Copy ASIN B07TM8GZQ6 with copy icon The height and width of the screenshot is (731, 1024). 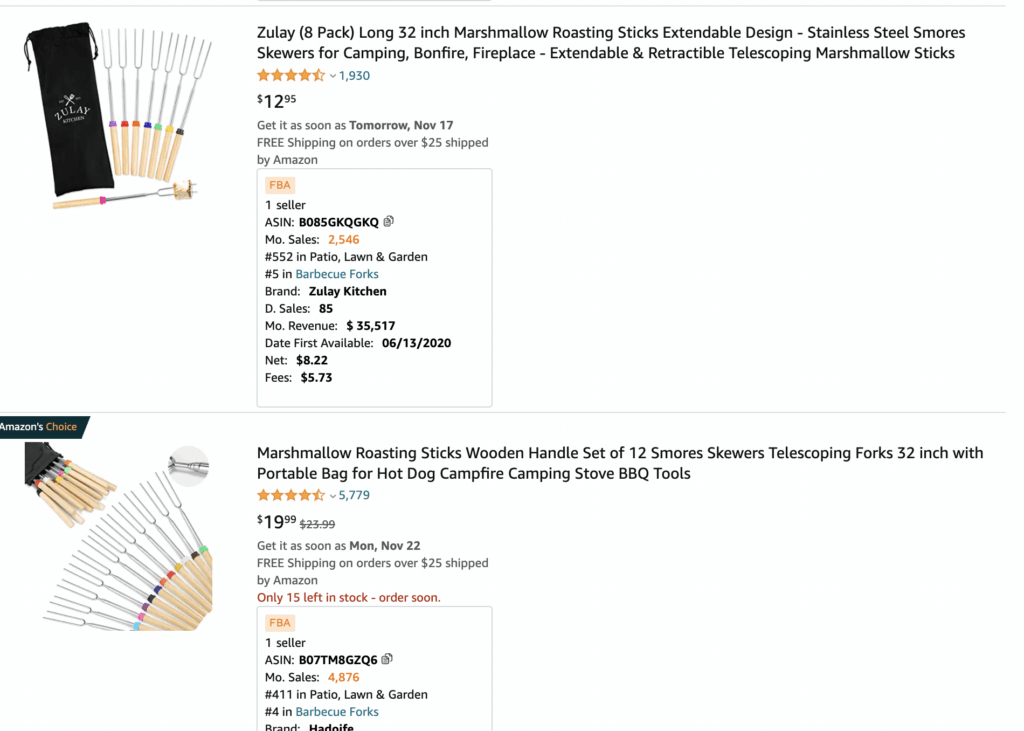tap(387, 659)
